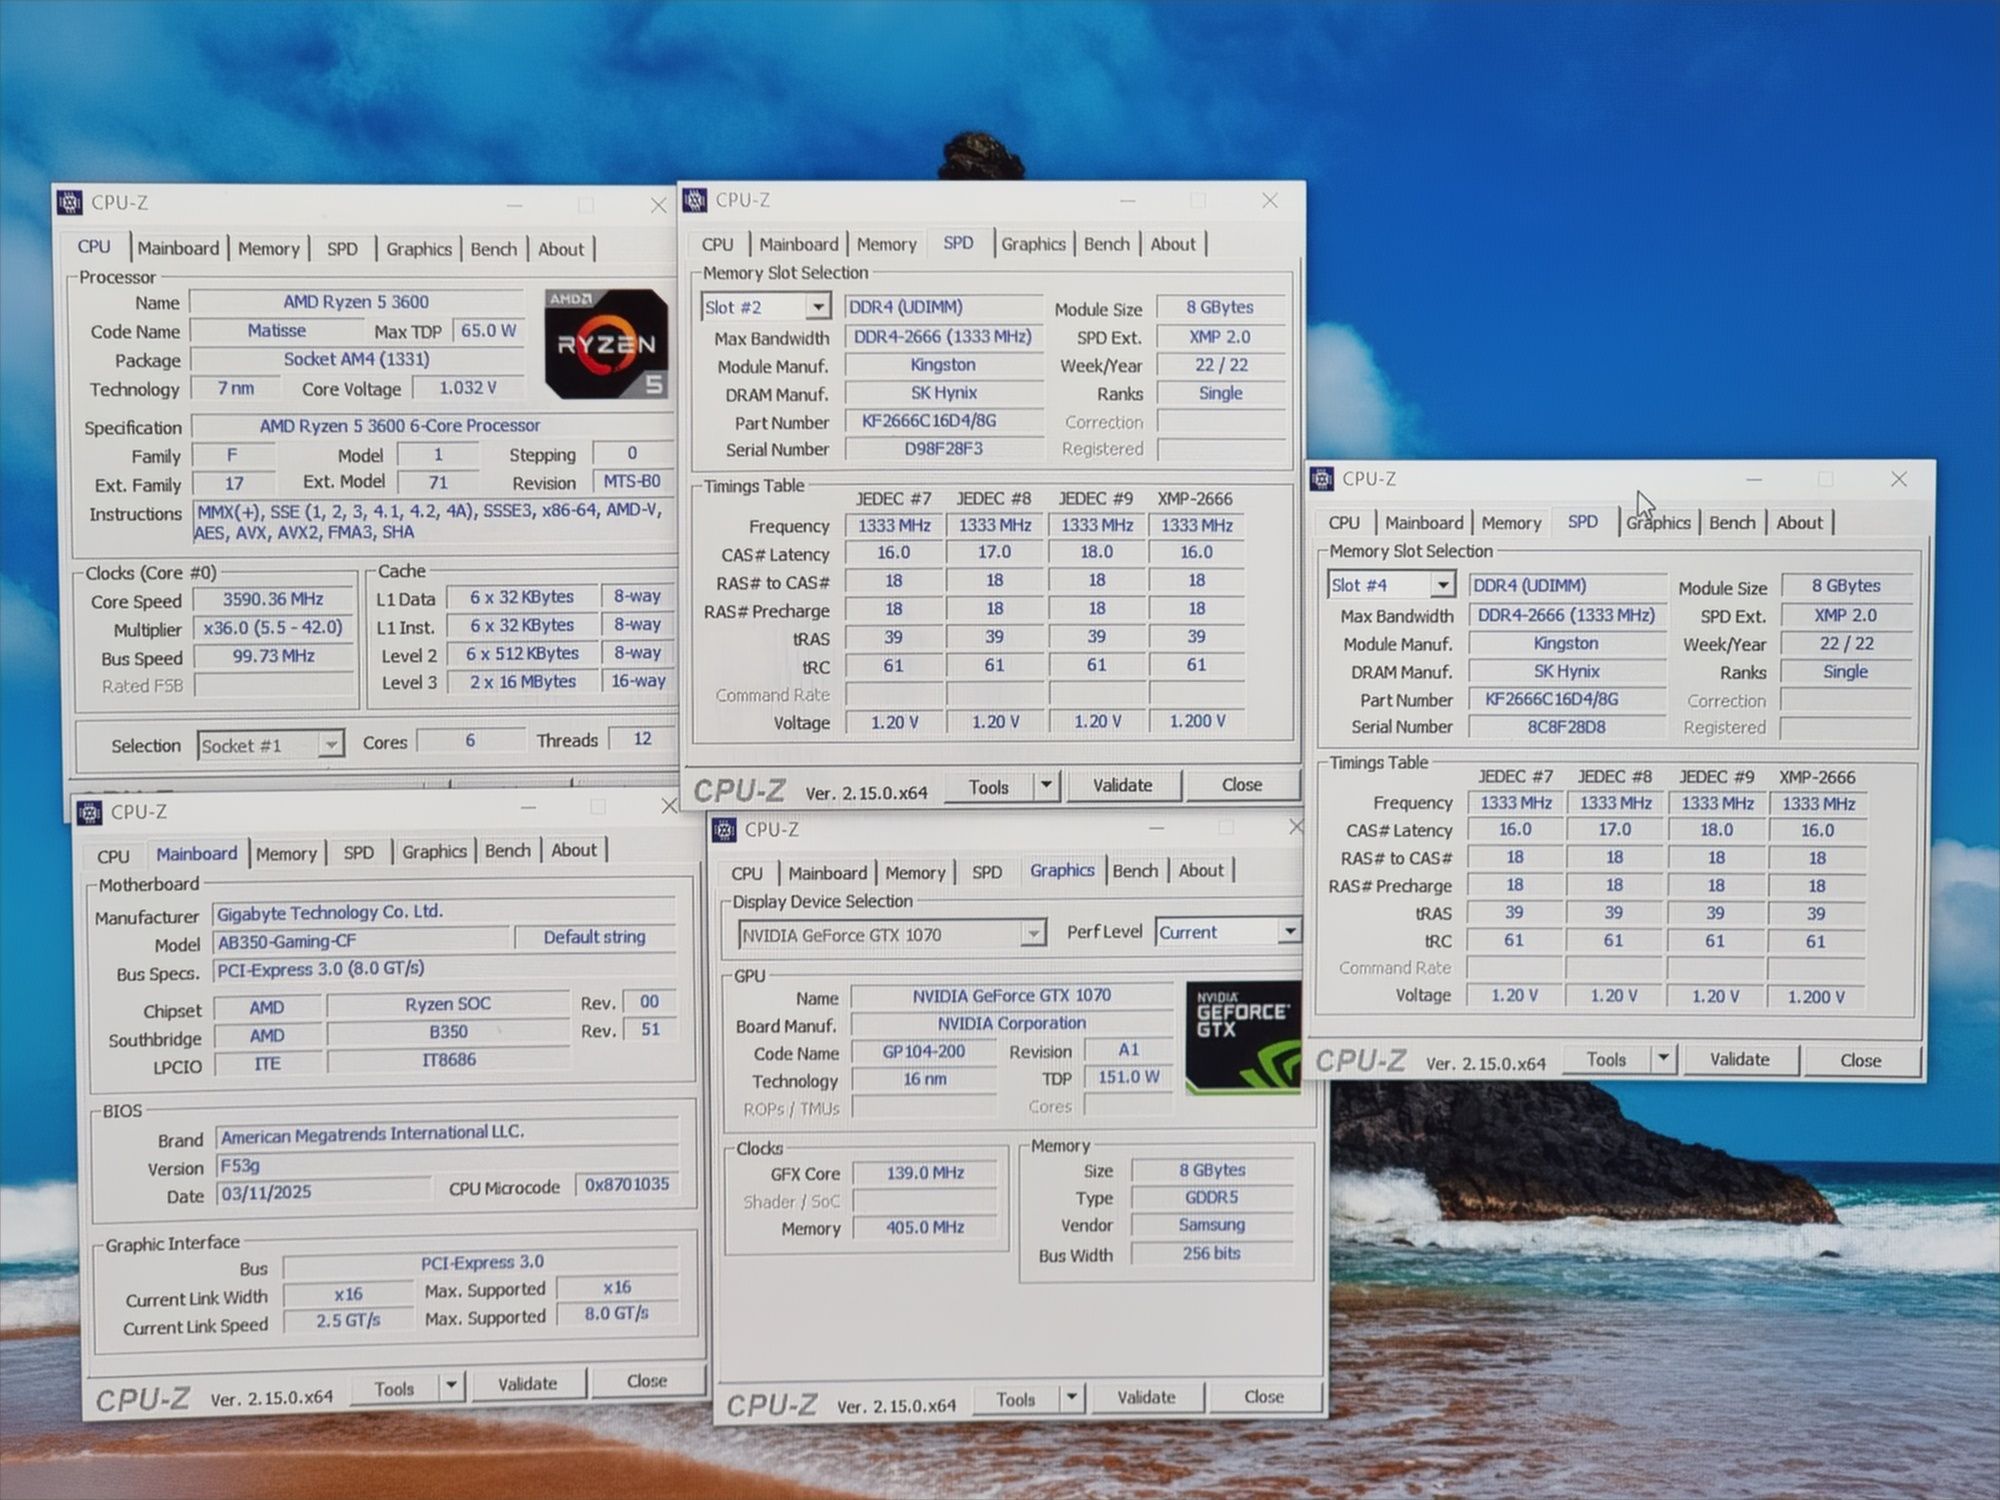Click the processor name AMD Ryzen 5 3600
Image resolution: width=2000 pixels, height=1500 pixels.
pyautogui.click(x=356, y=302)
